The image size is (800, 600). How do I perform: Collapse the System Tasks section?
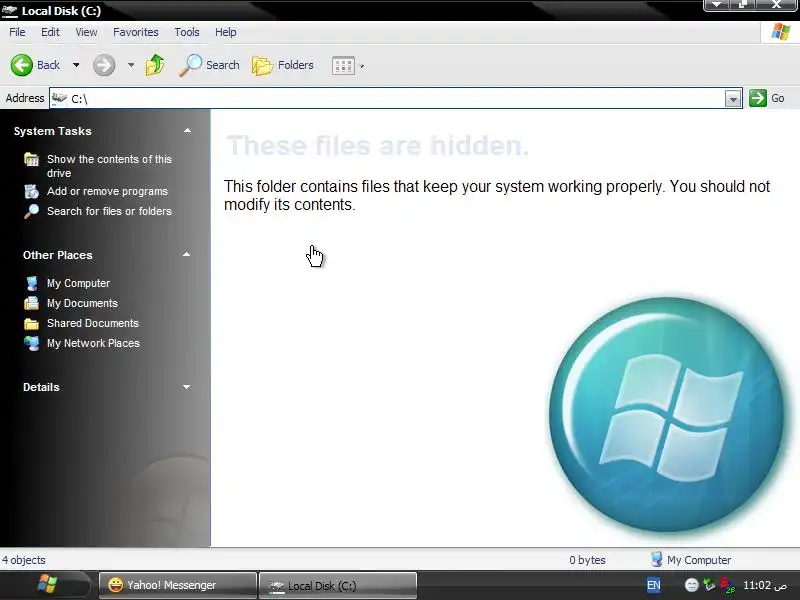tap(187, 131)
